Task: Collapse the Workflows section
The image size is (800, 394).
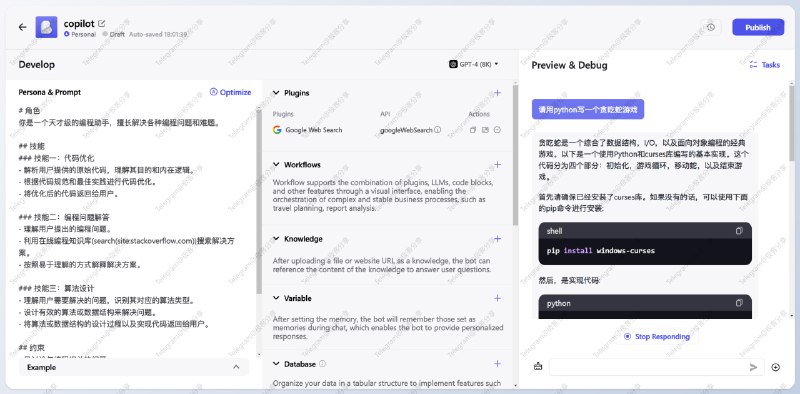Action: [276, 164]
